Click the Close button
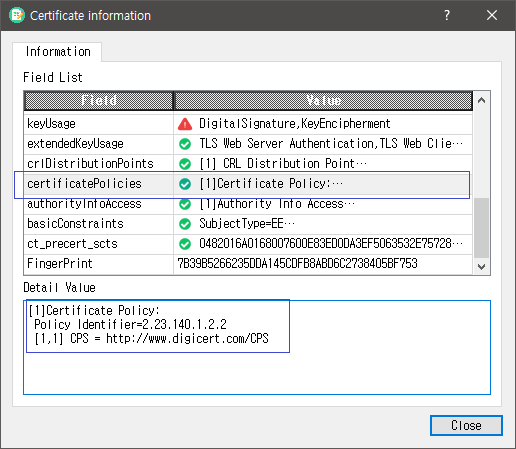 click(466, 425)
